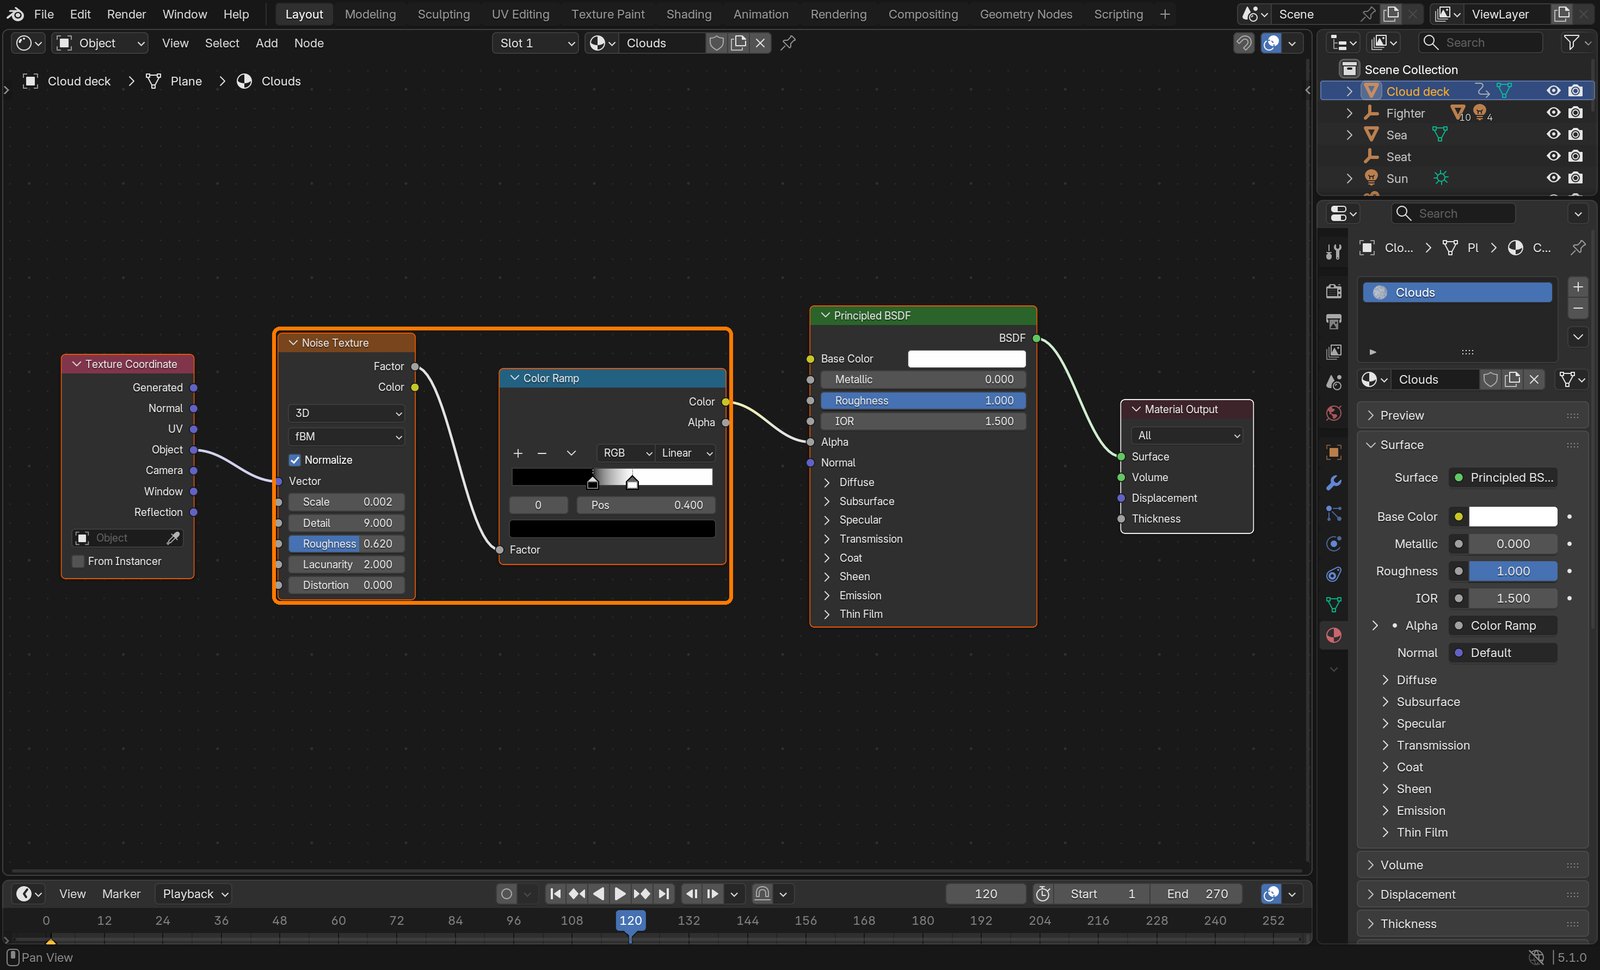Click fake user shield for Clouds material

coord(717,43)
